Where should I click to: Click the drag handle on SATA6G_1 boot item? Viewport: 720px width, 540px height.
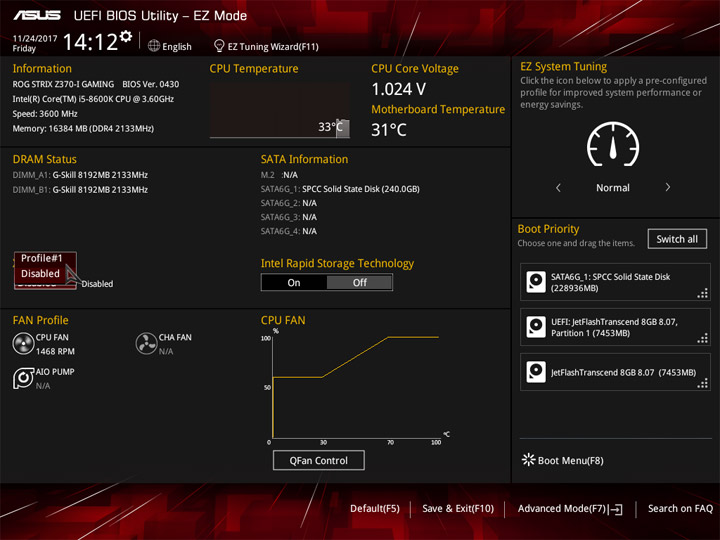pyautogui.click(x=703, y=293)
